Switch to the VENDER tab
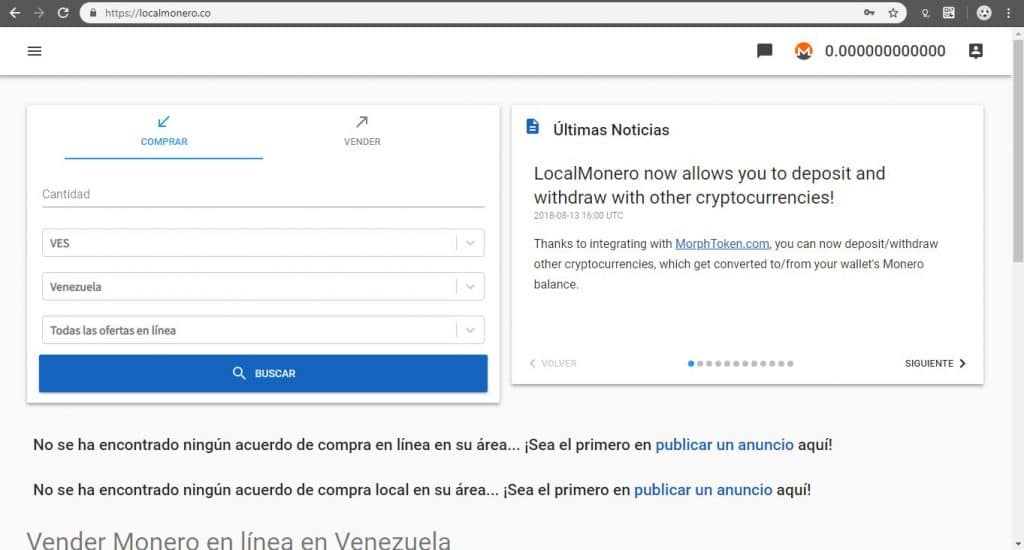This screenshot has width=1024, height=550. [x=362, y=131]
